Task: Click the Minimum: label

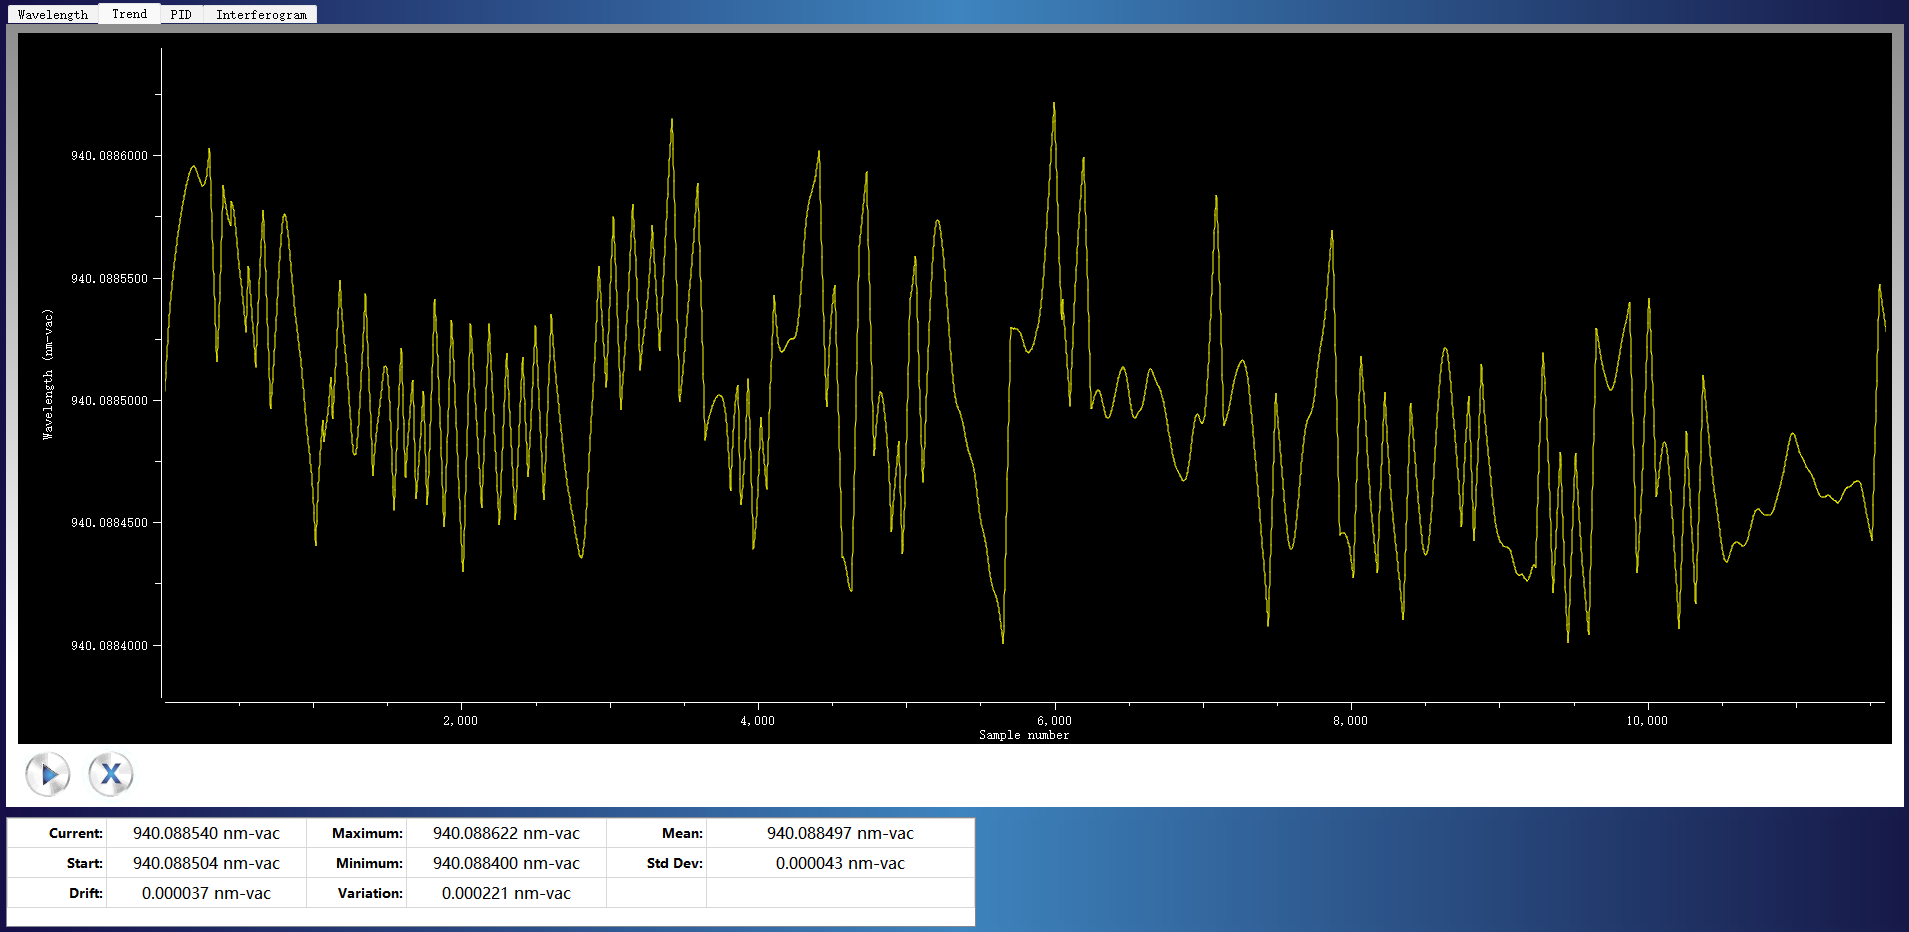Action: point(370,863)
